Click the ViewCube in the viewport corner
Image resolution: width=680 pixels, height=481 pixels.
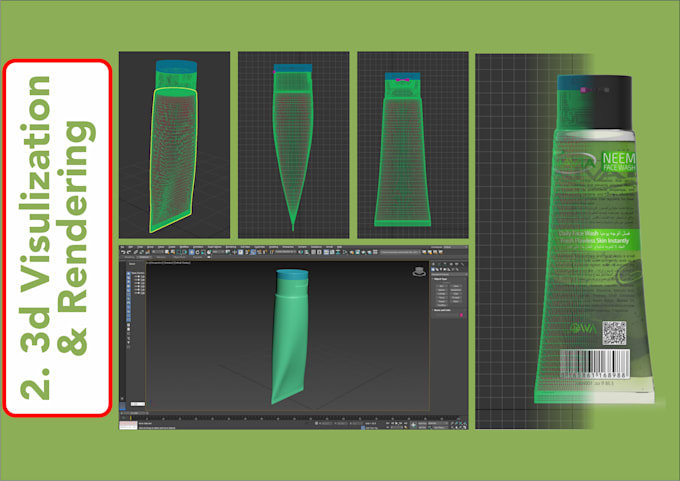(417, 270)
